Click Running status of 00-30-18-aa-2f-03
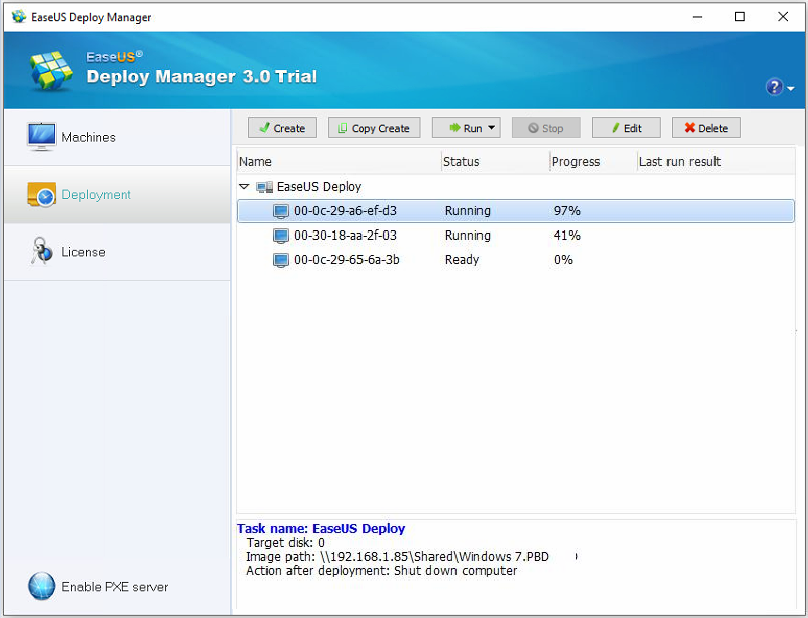Viewport: 808px width, 618px height. 467,236
